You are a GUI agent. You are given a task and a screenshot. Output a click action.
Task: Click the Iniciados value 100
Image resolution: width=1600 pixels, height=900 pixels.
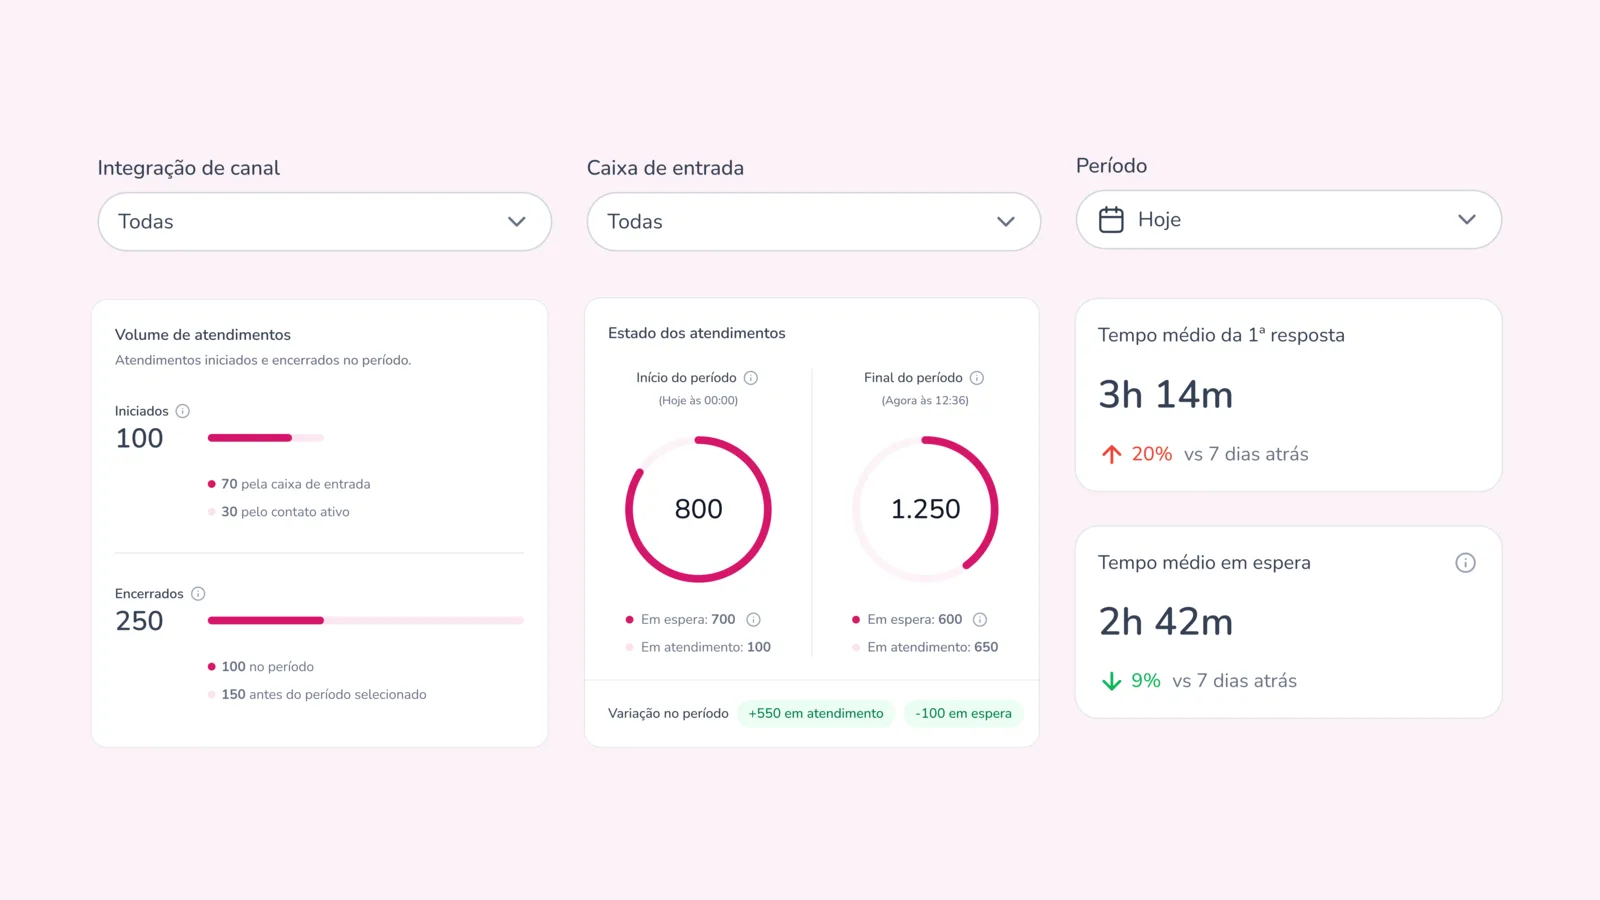139,439
